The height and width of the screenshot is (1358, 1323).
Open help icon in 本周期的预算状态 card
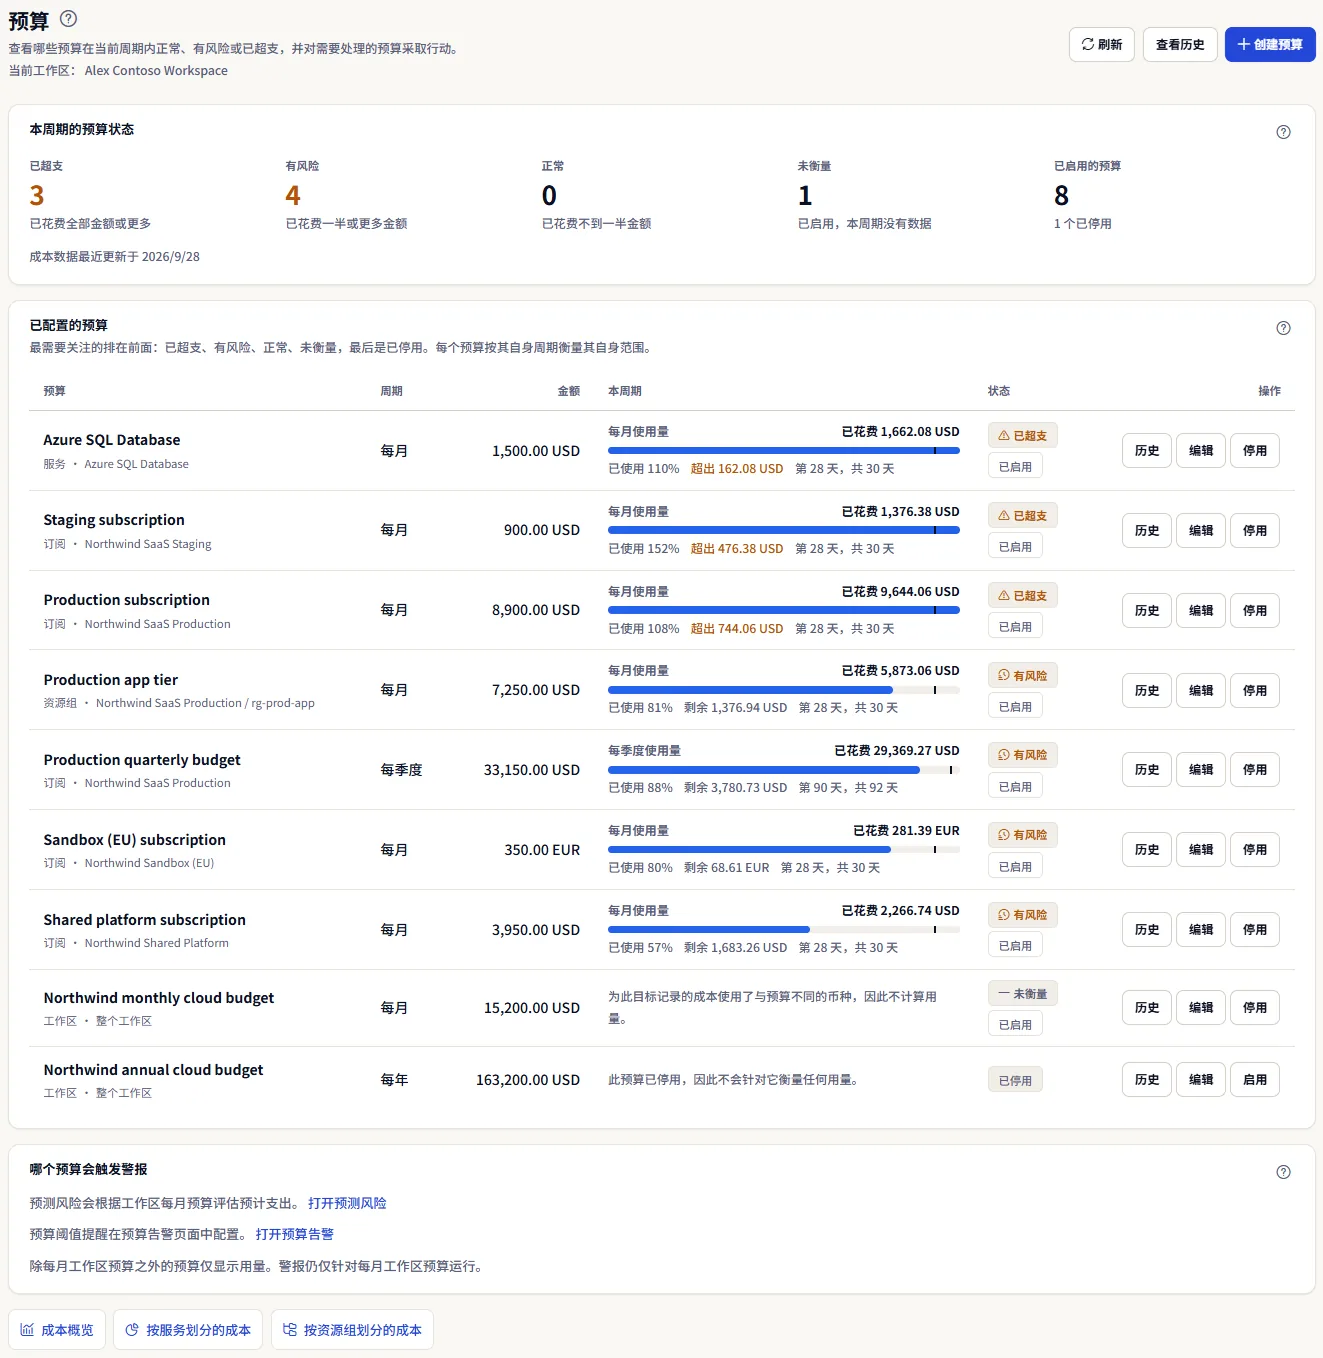point(1283,132)
